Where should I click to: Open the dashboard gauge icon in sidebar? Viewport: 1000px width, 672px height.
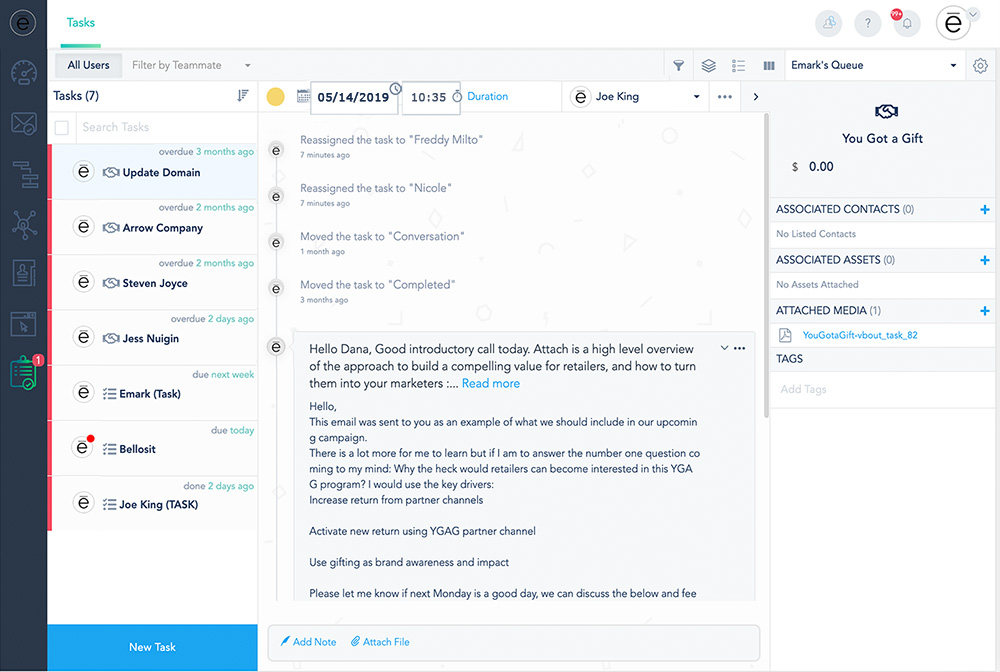[24, 73]
